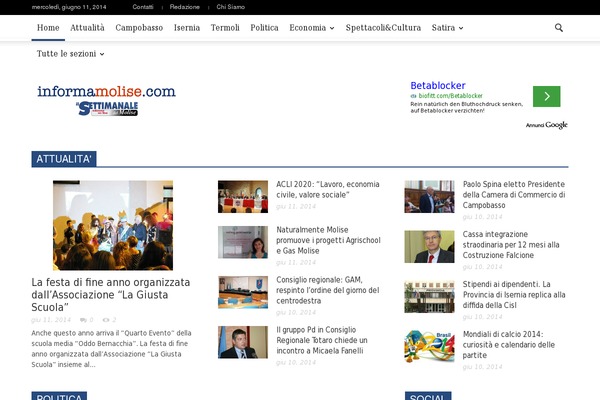
Task: Open the ACLI 2020 article thumbnail
Action: [x=243, y=196]
